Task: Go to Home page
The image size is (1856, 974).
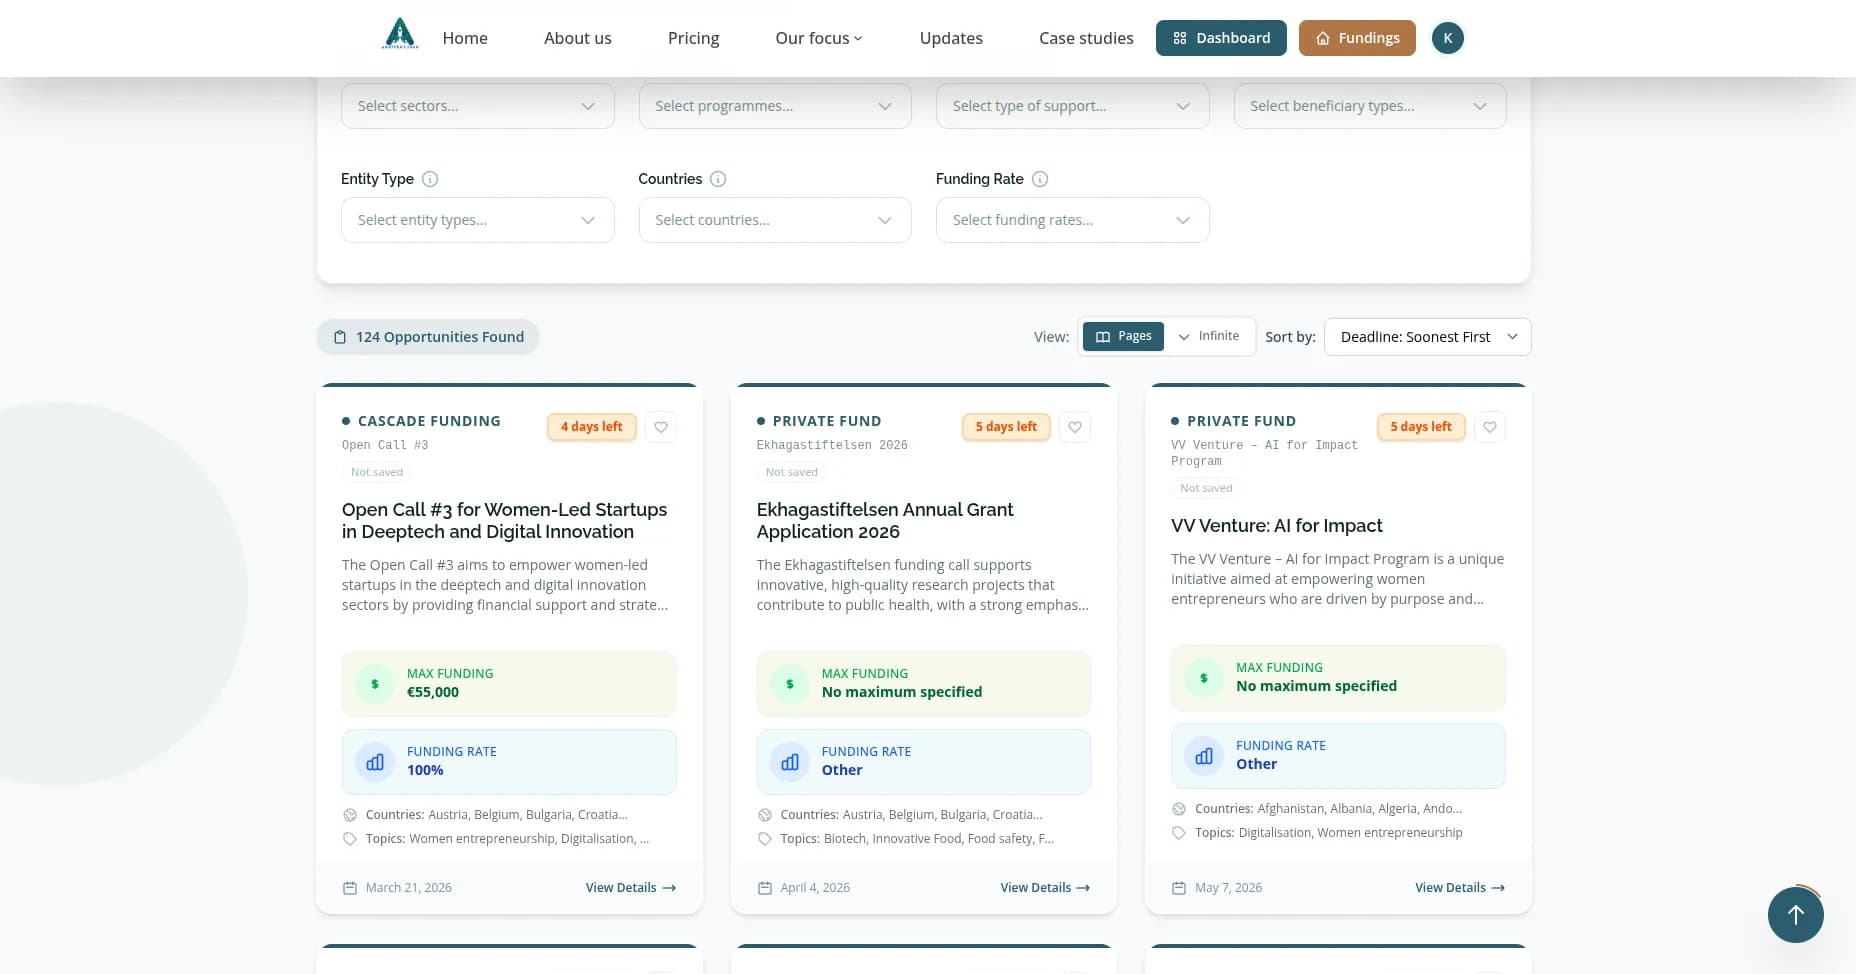Action: pos(465,38)
